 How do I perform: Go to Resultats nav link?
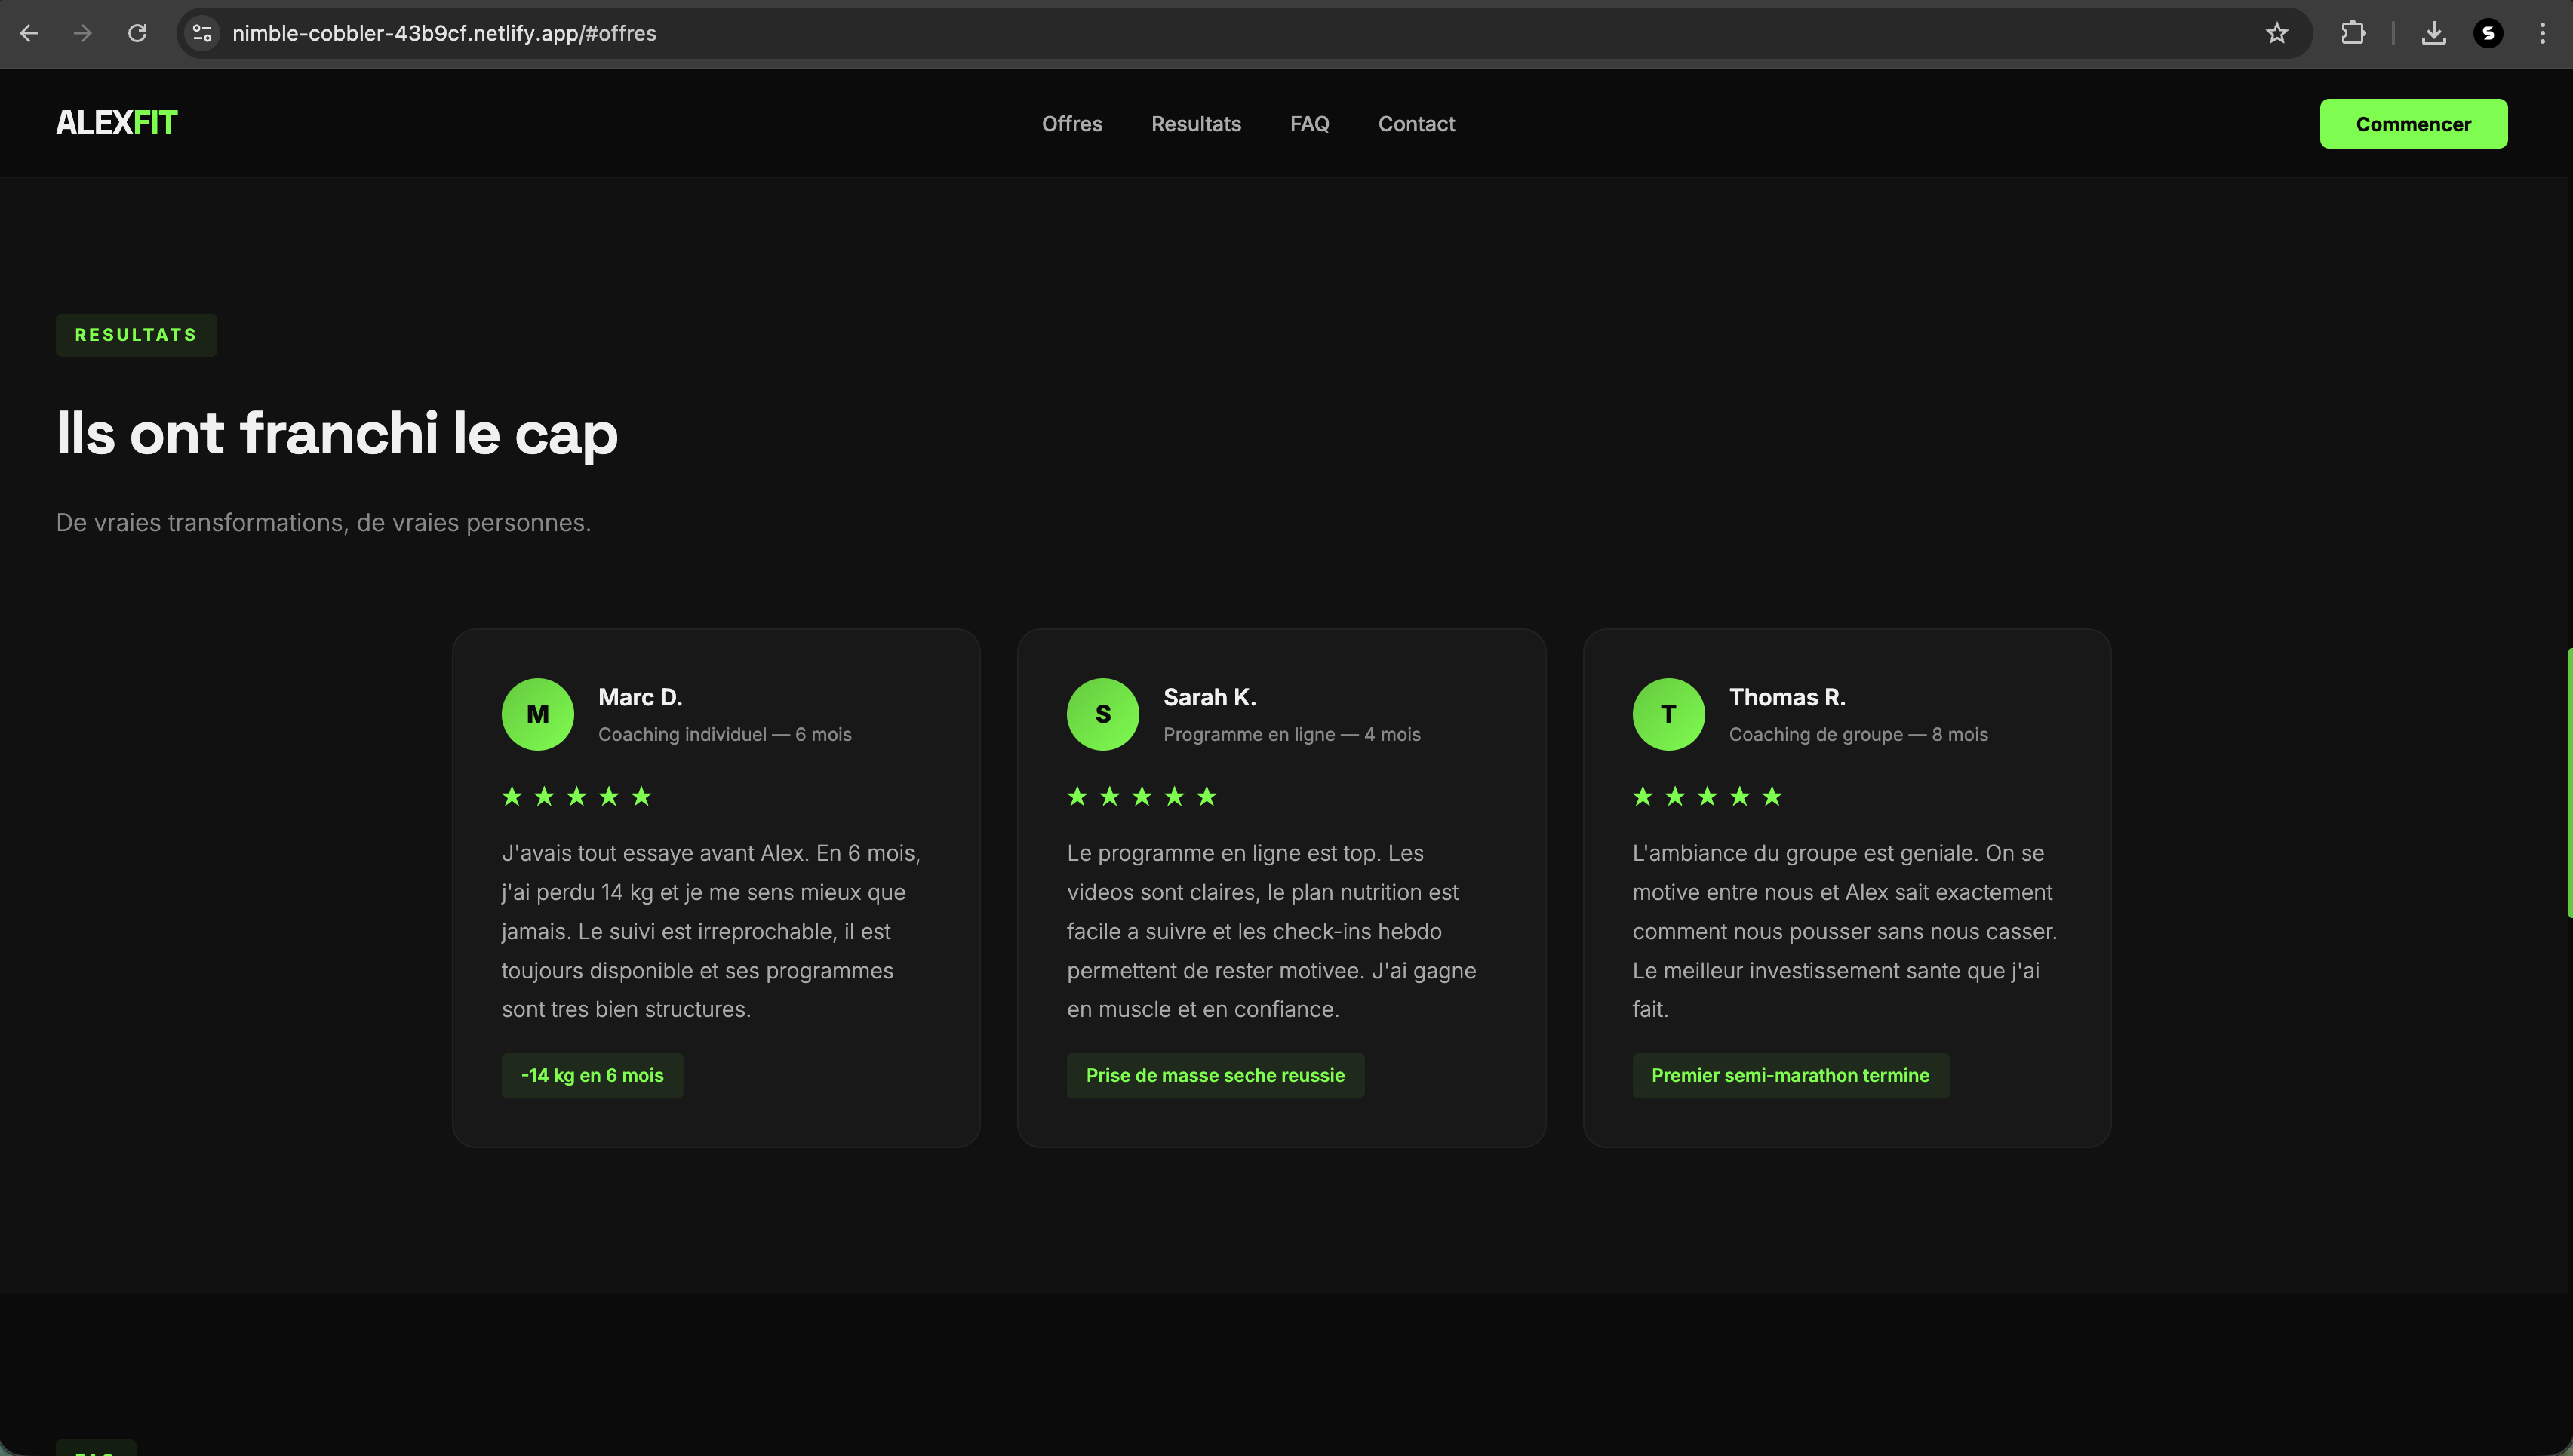[x=1196, y=124]
